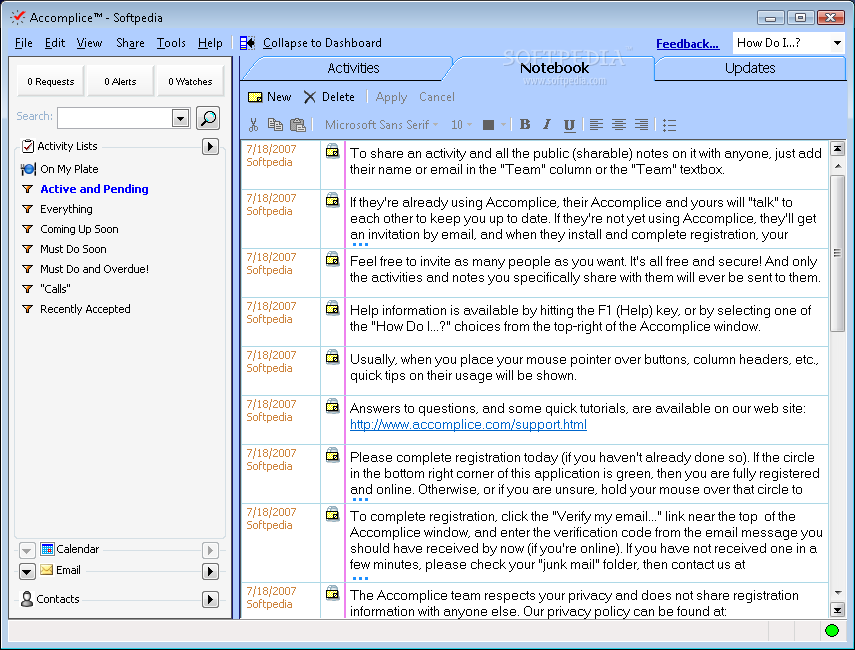Click the Feedback... link

tap(687, 44)
